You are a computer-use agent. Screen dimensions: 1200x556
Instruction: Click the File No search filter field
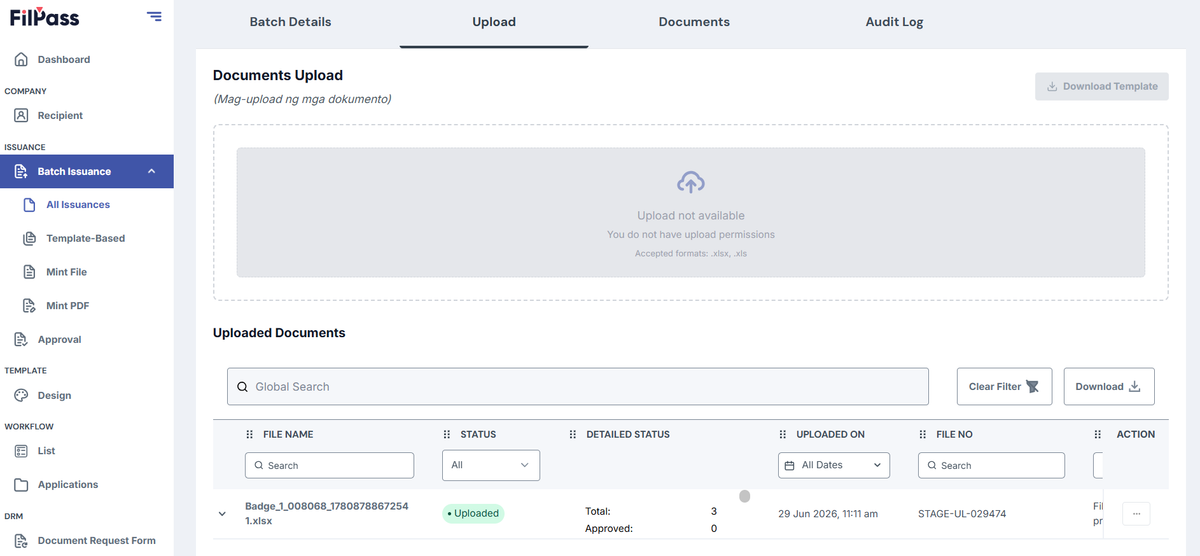coord(992,466)
